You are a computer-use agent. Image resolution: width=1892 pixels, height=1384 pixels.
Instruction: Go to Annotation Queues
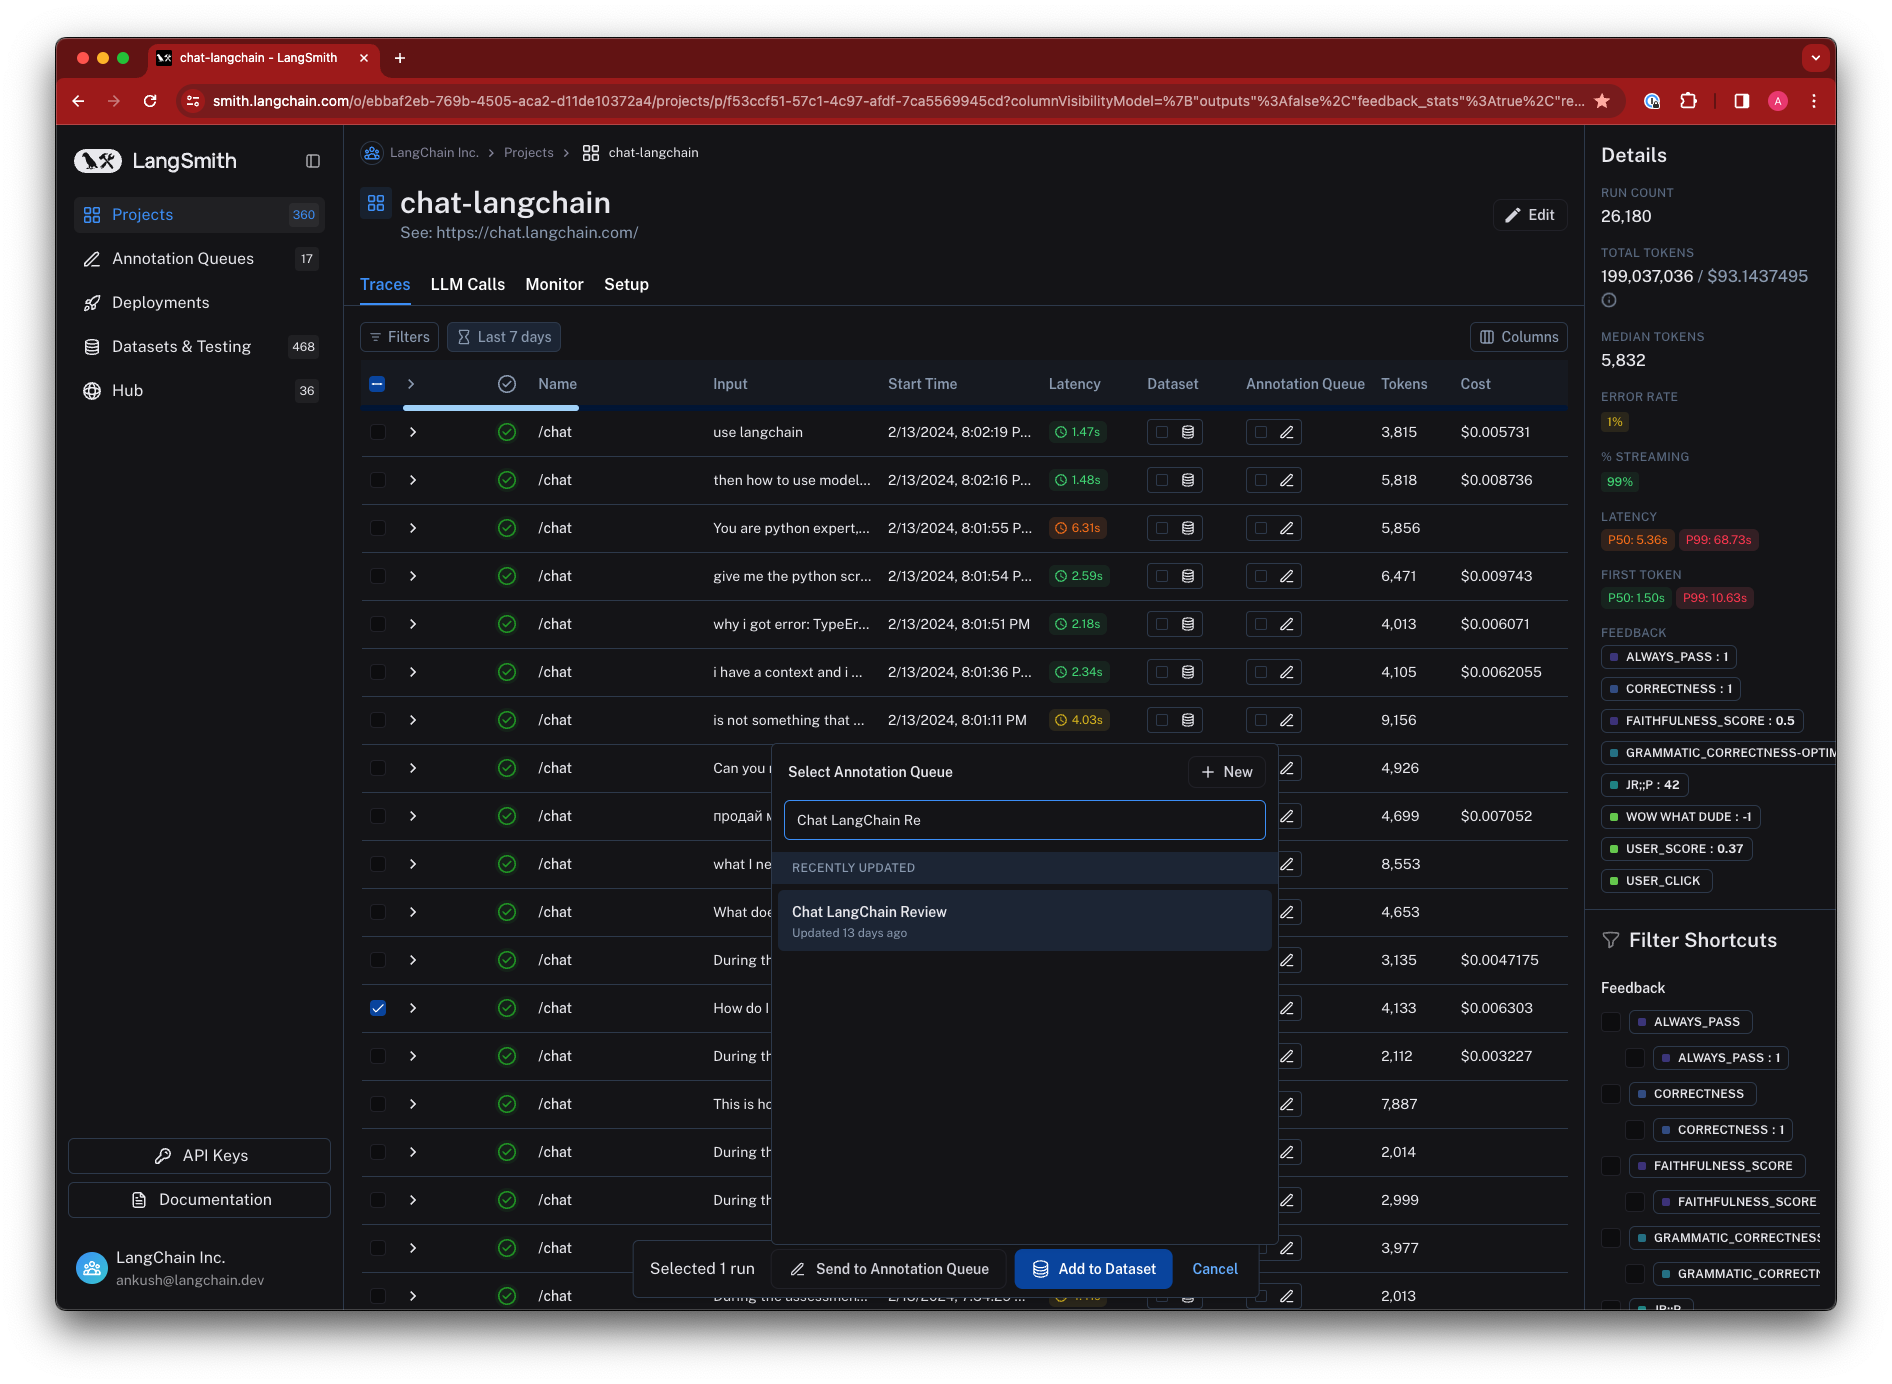199,259
